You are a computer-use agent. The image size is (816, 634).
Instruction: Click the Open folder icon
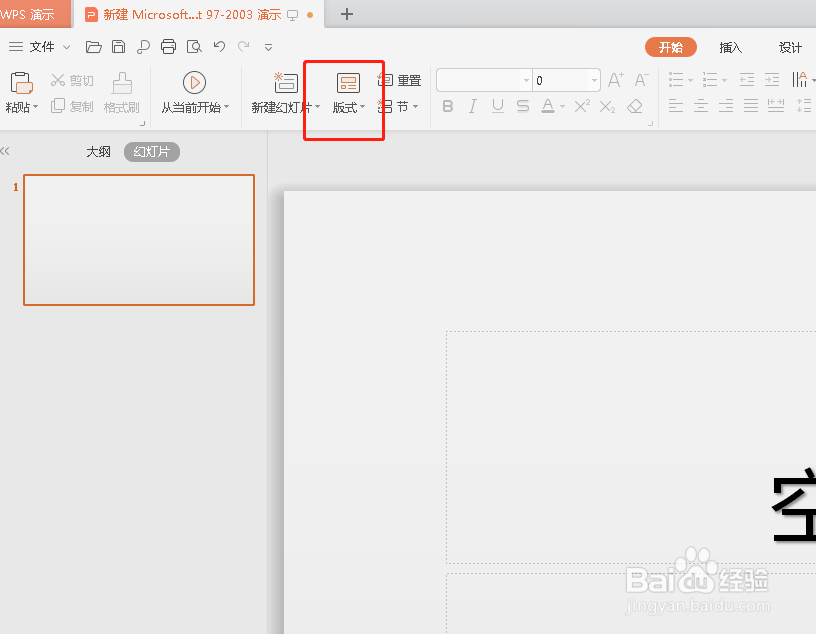94,47
